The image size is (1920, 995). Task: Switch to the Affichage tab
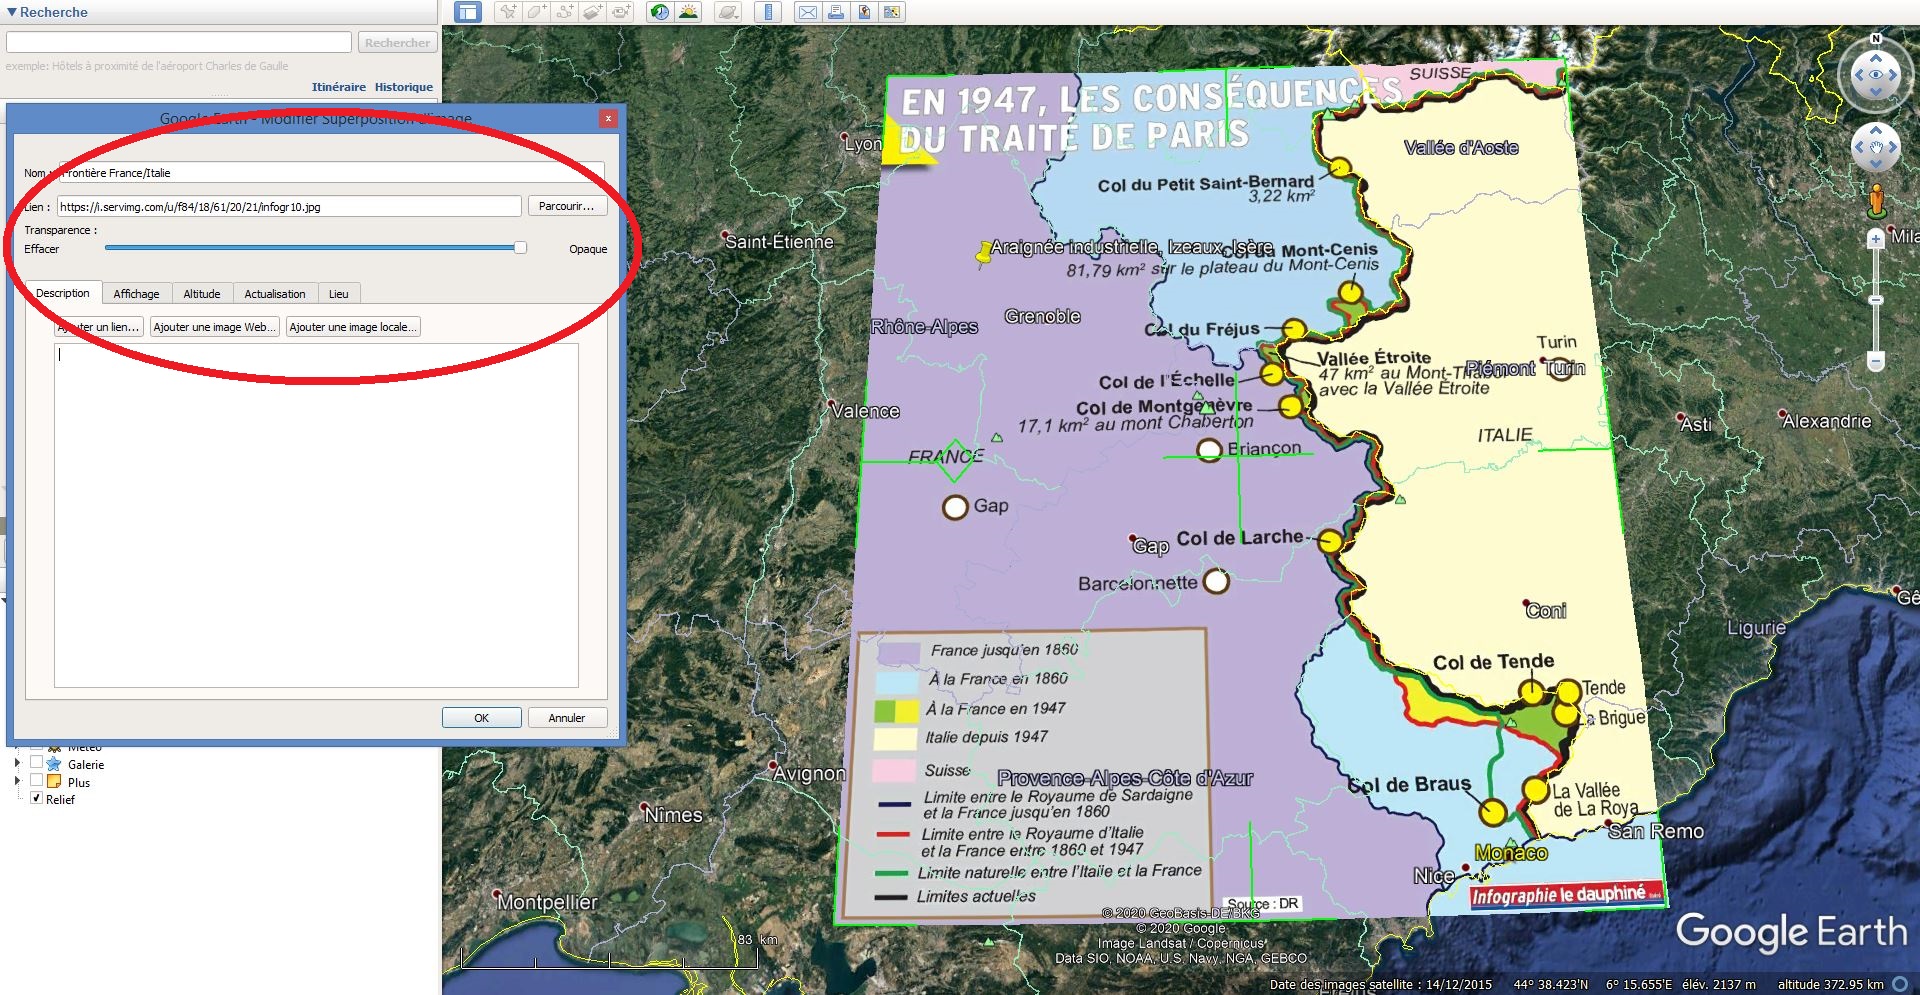[x=136, y=294]
